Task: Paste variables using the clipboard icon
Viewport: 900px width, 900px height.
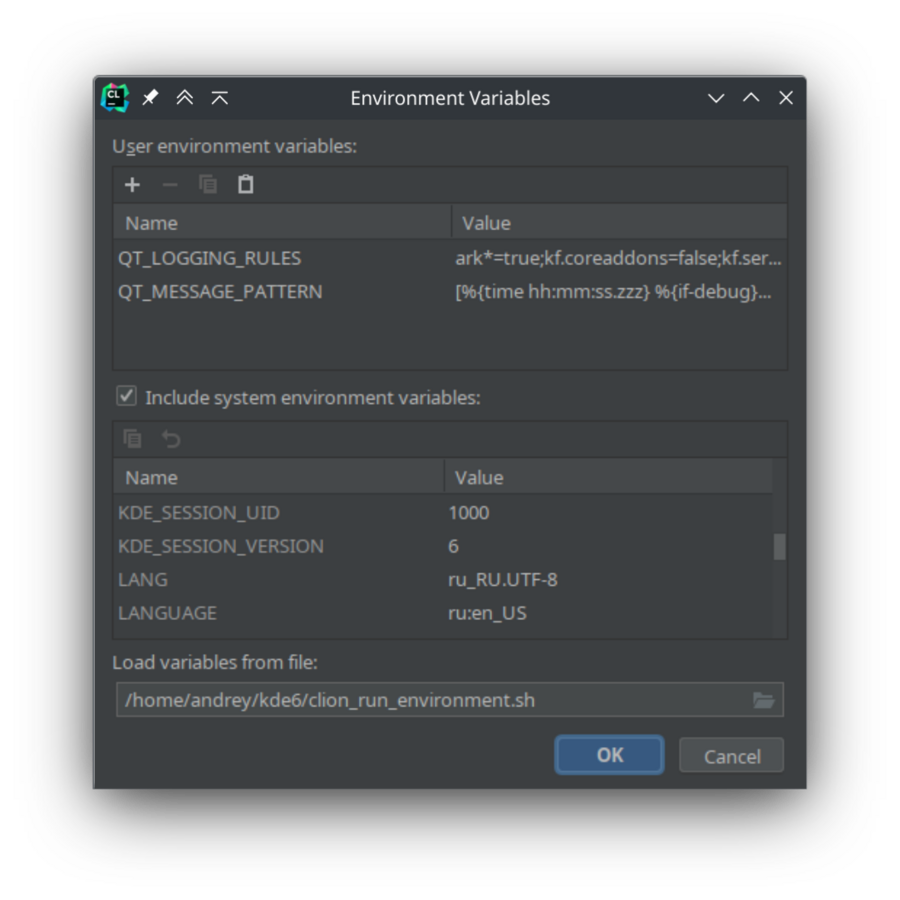Action: (246, 185)
